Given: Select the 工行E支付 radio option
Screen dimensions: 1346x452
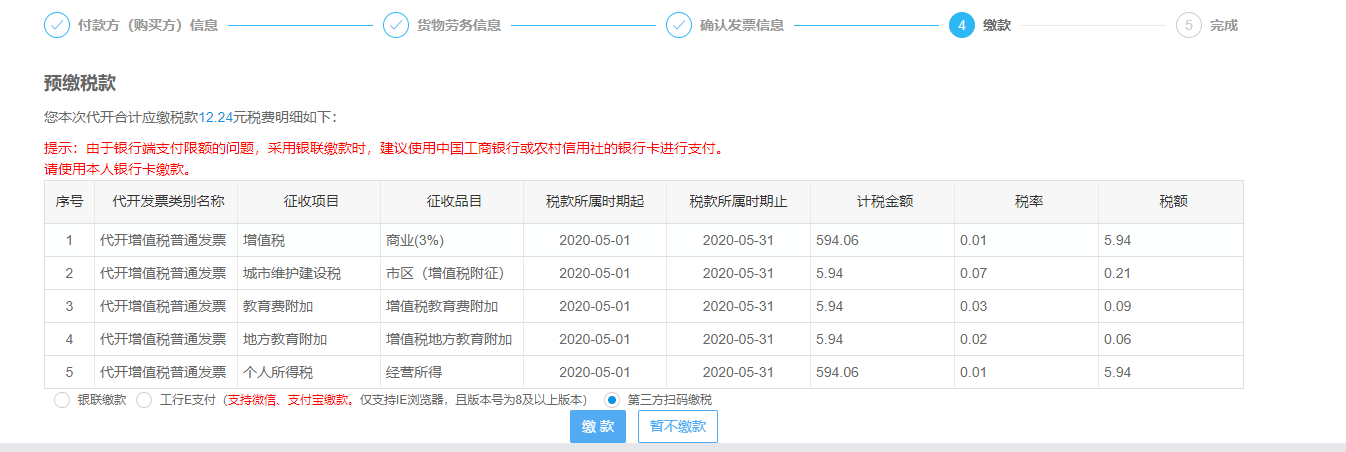Looking at the screenshot, I should tap(144, 400).
